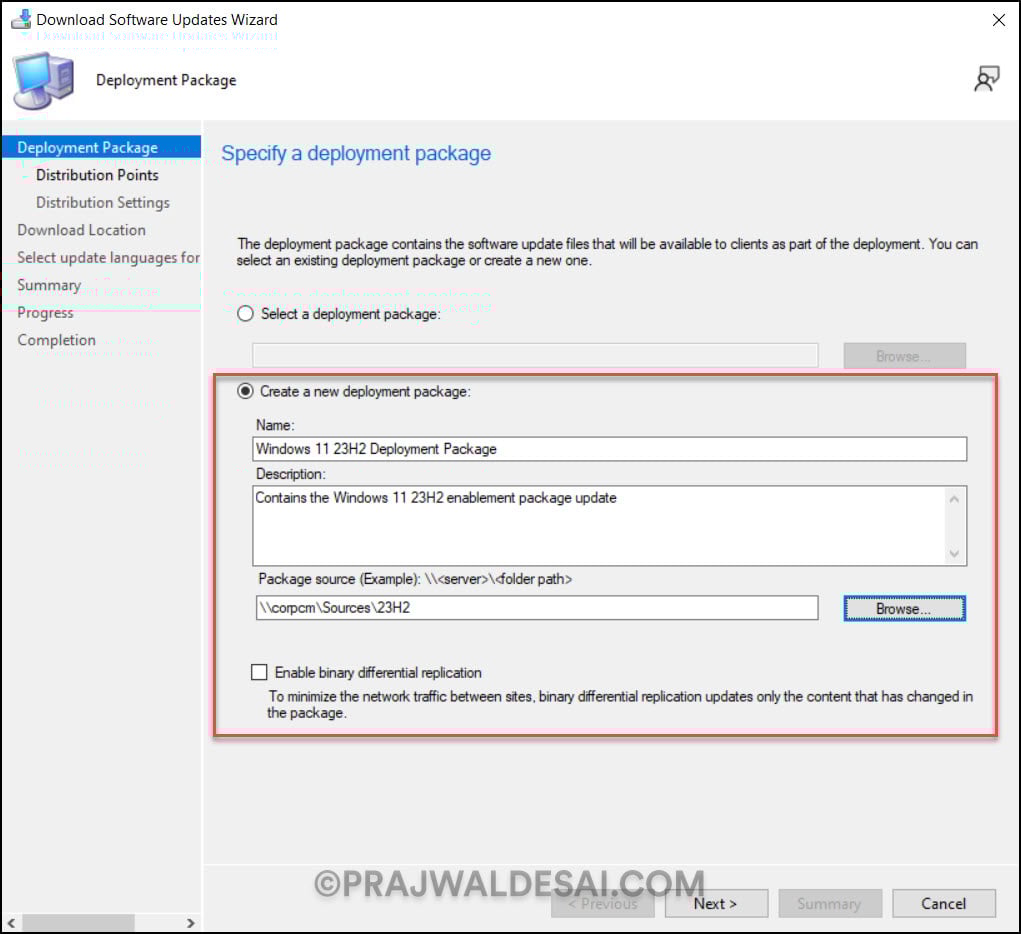
Task: Click the download wizard title bar icon
Action: [x=21, y=19]
